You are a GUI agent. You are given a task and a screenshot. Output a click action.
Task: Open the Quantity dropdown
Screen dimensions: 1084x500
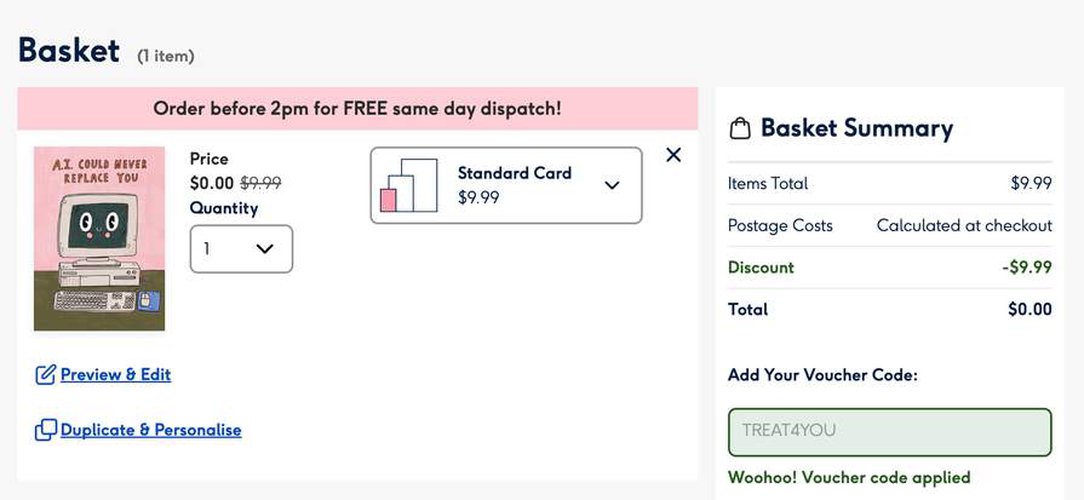[241, 249]
